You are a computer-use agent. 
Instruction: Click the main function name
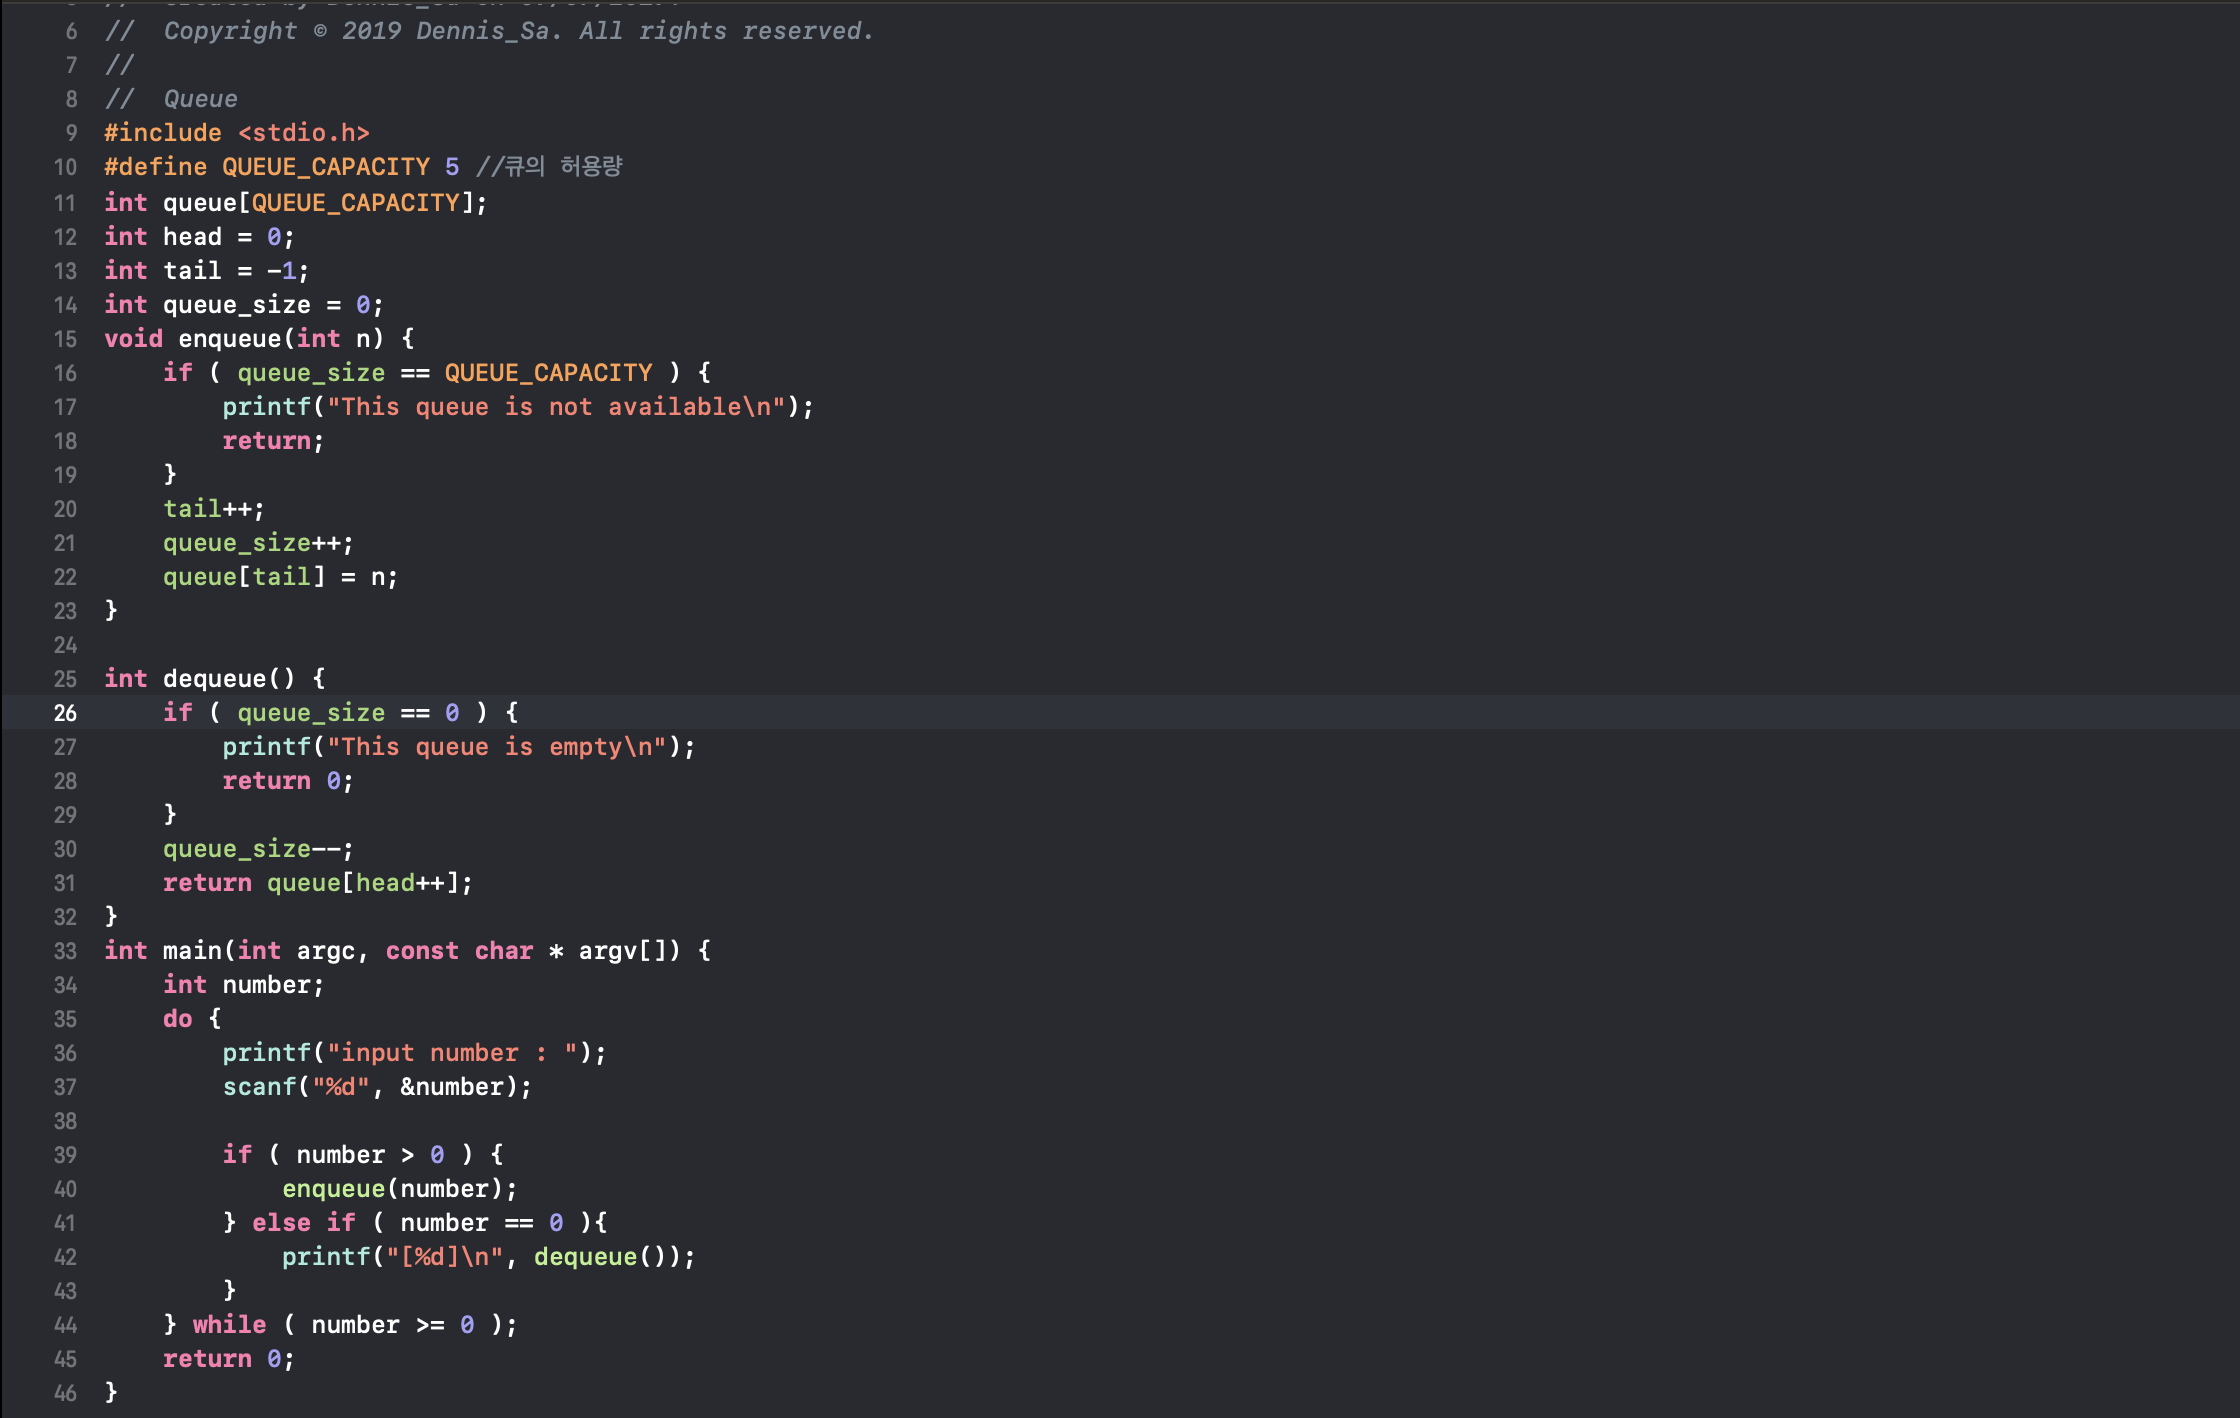click(193, 951)
